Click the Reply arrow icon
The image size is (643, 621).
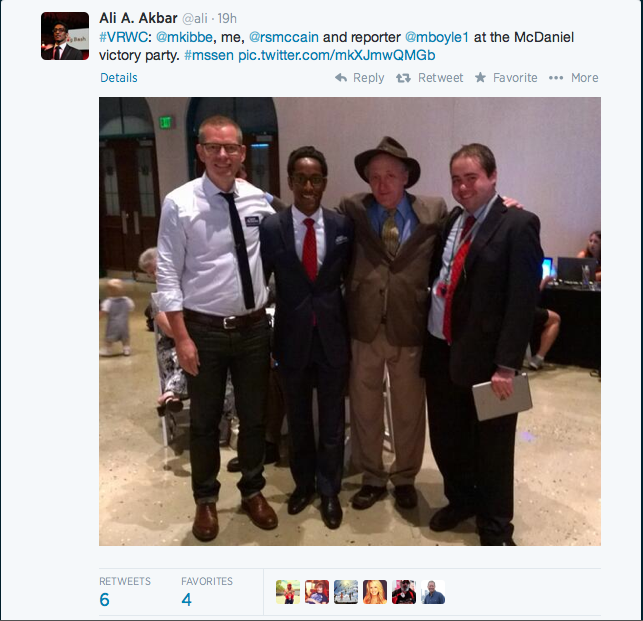pyautogui.click(x=341, y=78)
